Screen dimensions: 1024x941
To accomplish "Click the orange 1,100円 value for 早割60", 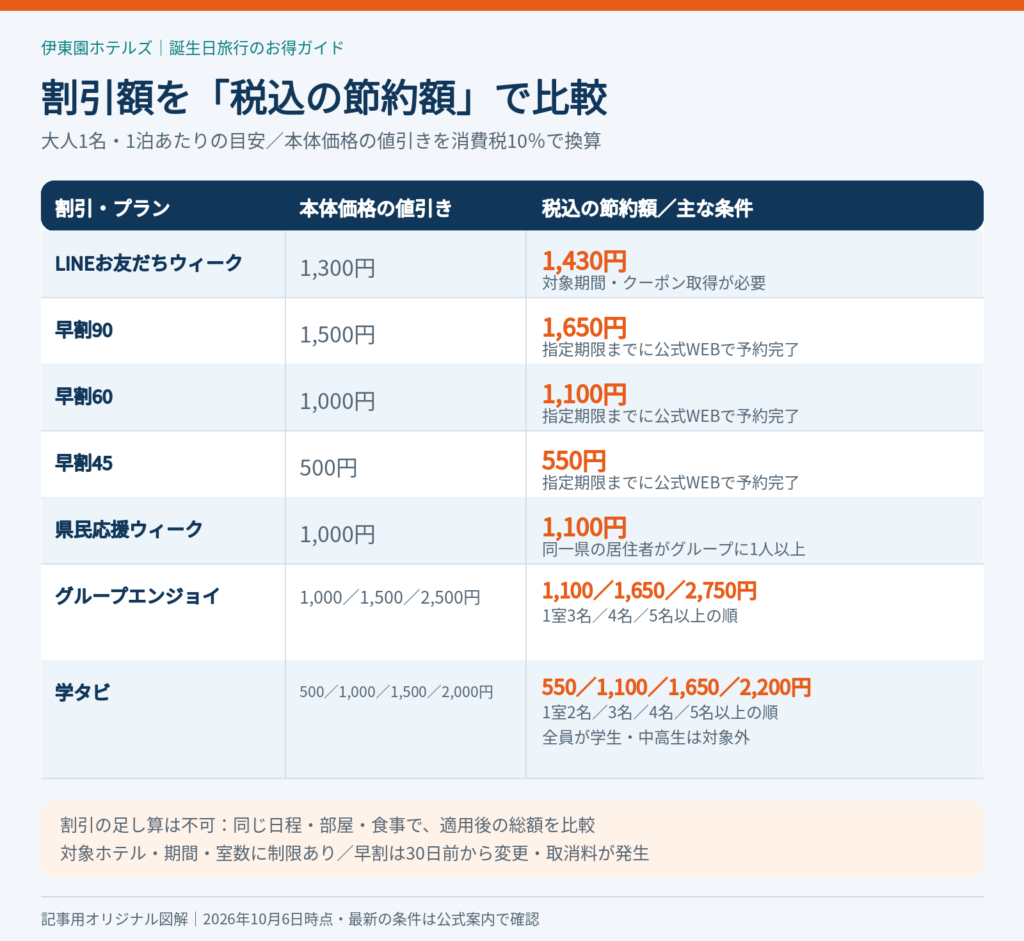I will (584, 394).
